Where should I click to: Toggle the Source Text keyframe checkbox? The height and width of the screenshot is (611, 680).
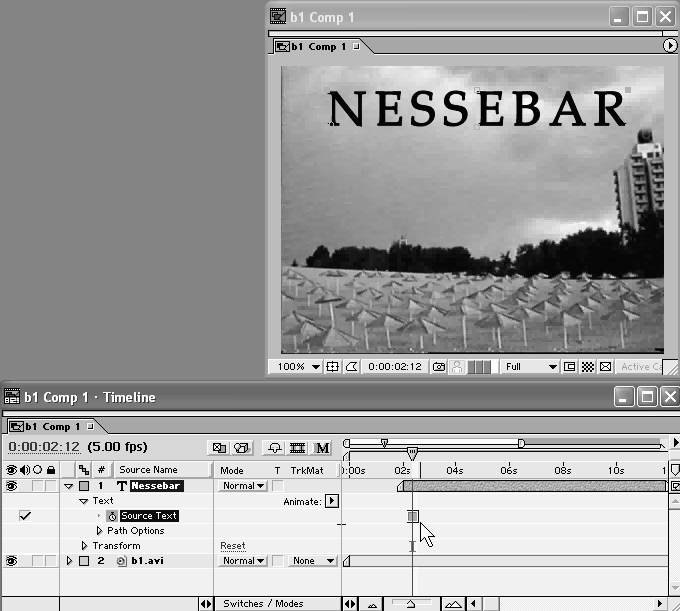tap(25, 516)
